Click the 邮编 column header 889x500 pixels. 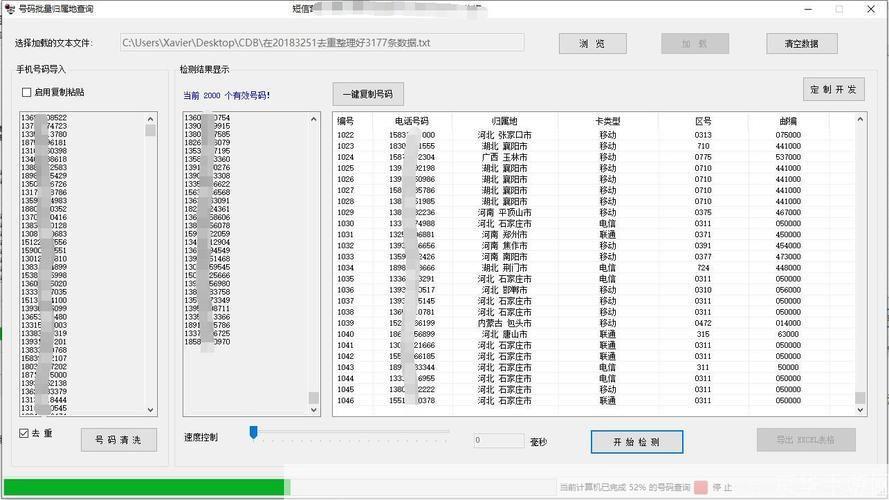(x=788, y=121)
